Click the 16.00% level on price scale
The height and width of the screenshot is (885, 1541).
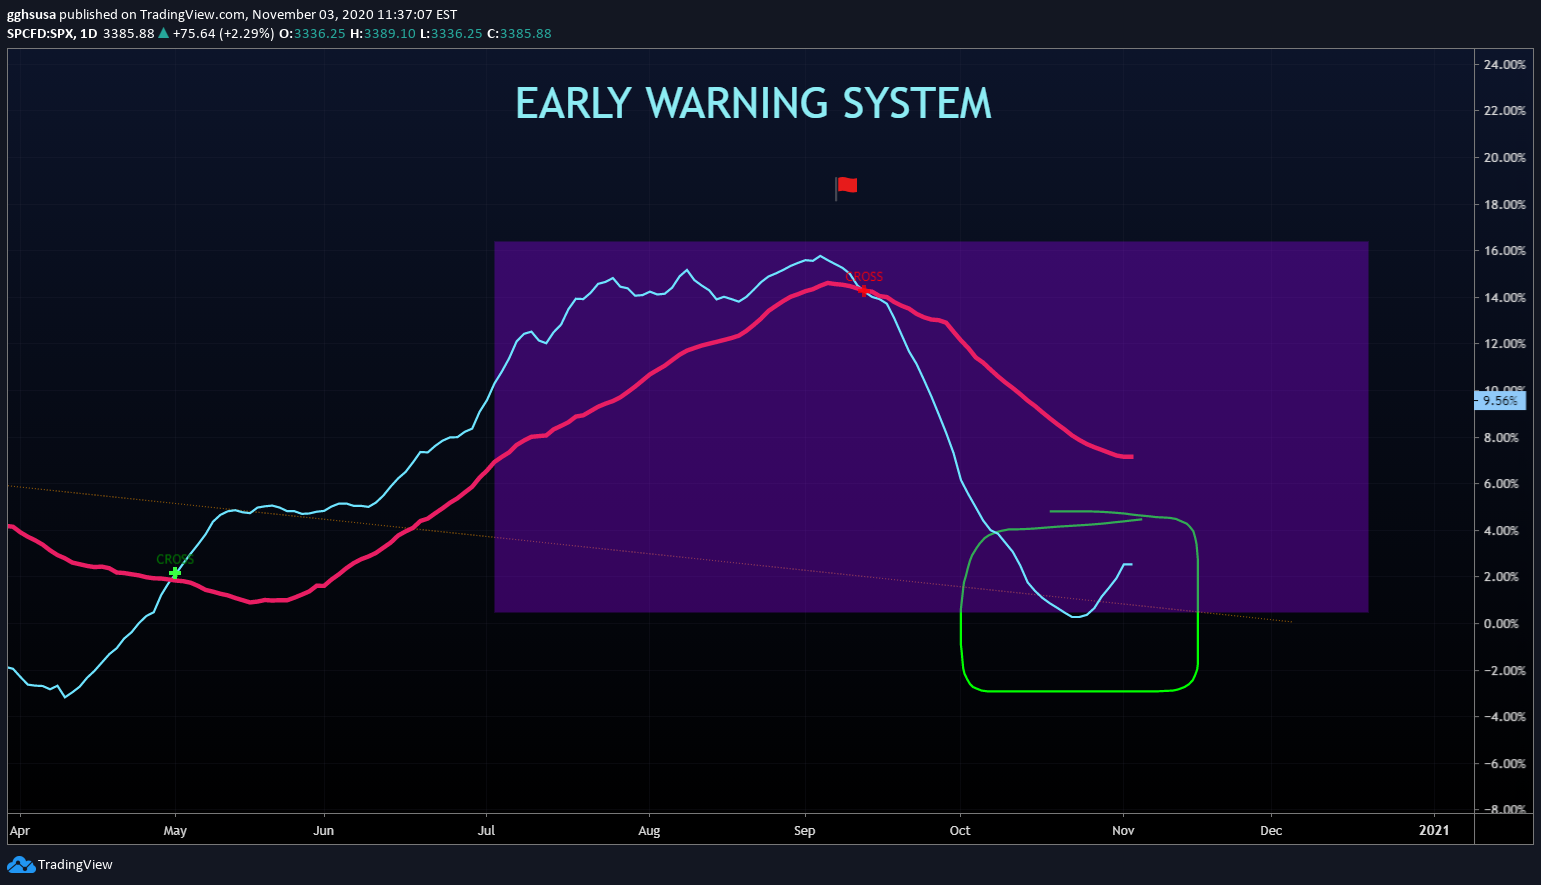[x=1505, y=251]
